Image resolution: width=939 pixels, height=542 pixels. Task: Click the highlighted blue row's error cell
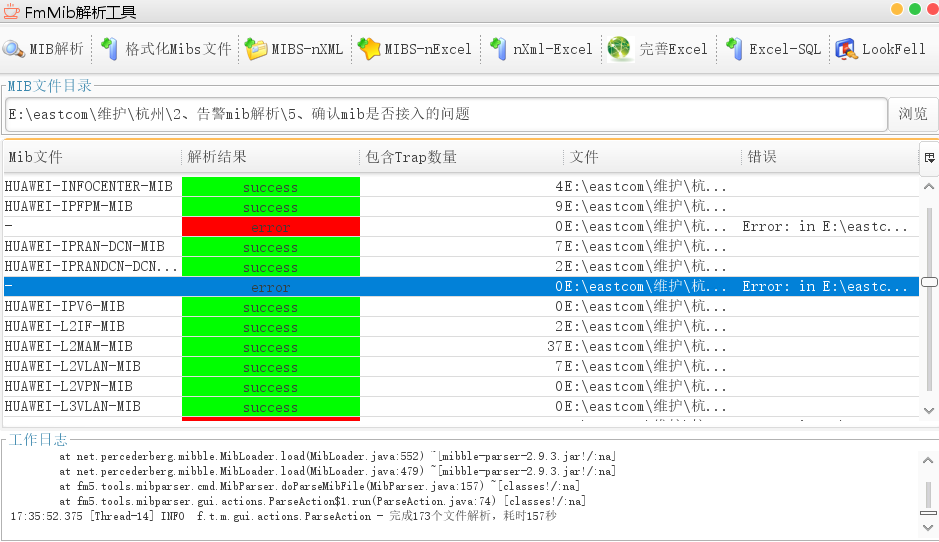271,287
